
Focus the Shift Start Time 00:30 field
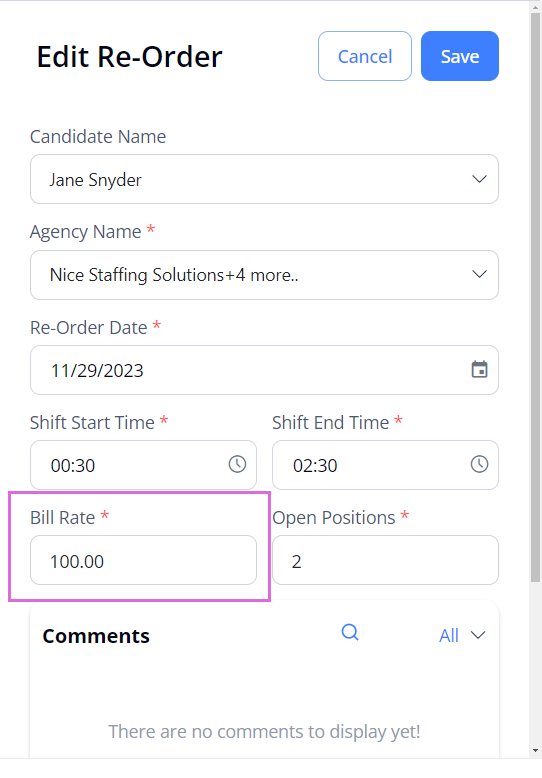[143, 465]
